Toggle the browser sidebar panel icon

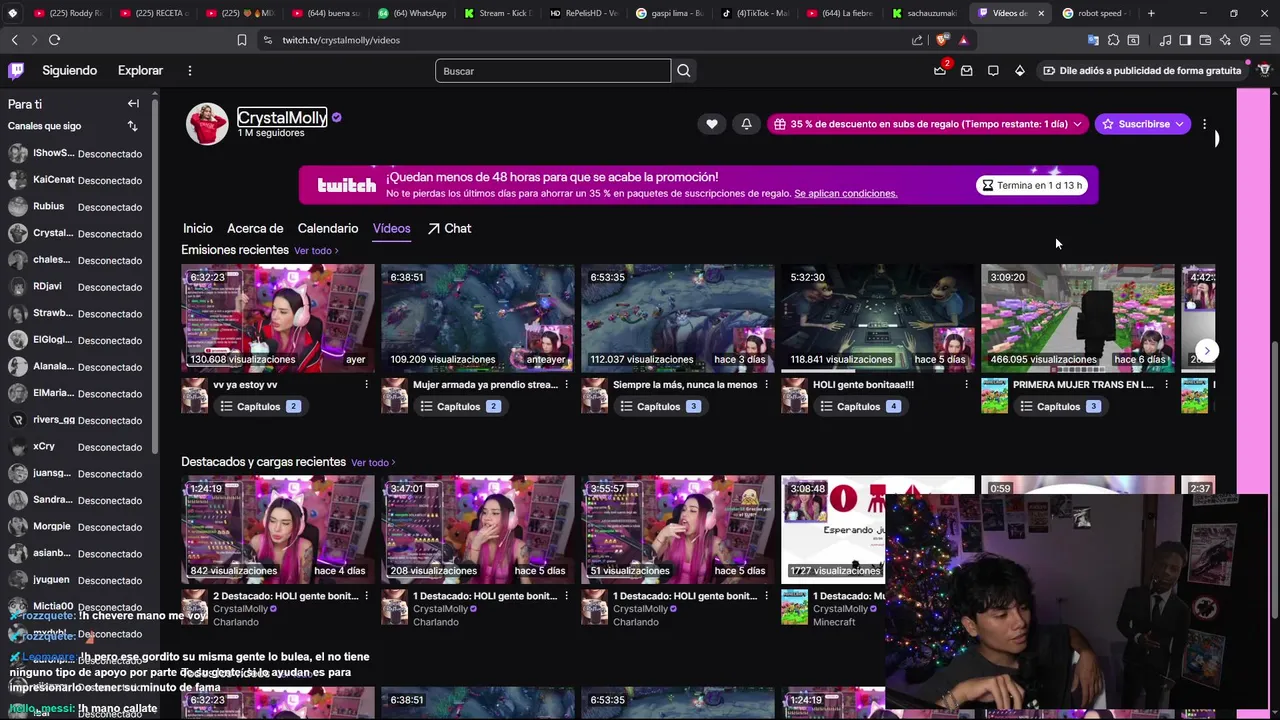pyautogui.click(x=1185, y=40)
